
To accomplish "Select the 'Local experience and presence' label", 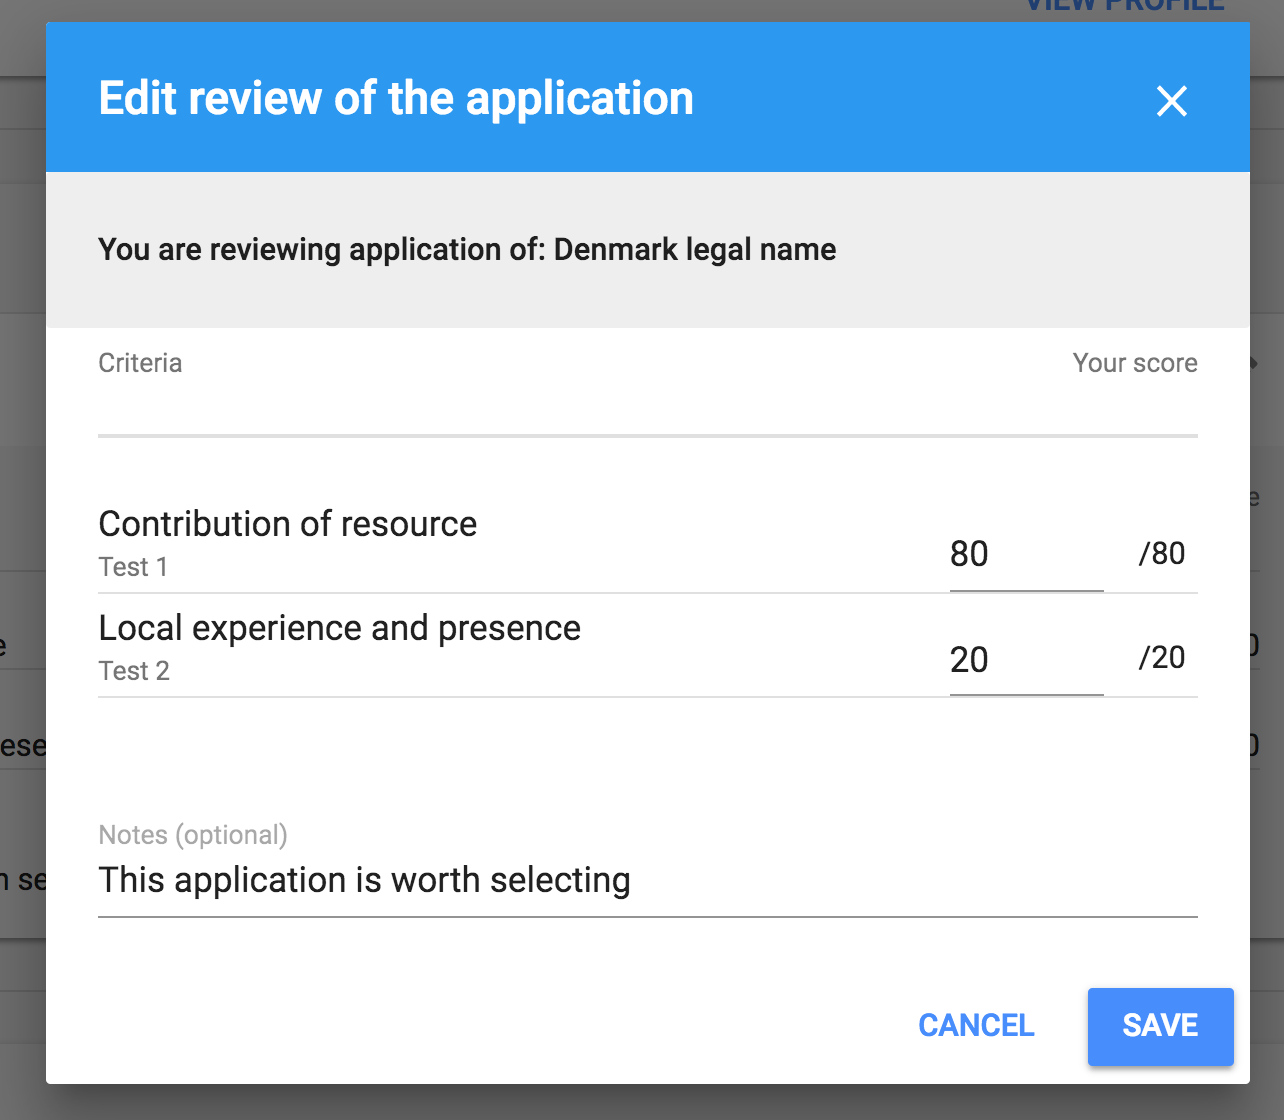I will (339, 628).
